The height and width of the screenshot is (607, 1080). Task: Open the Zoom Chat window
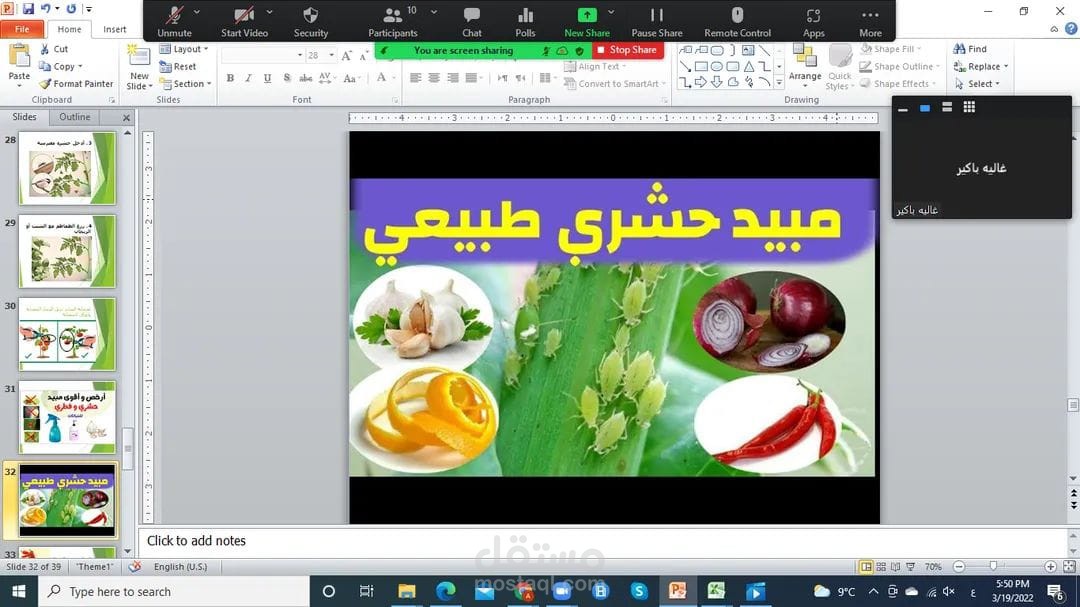[x=472, y=21]
